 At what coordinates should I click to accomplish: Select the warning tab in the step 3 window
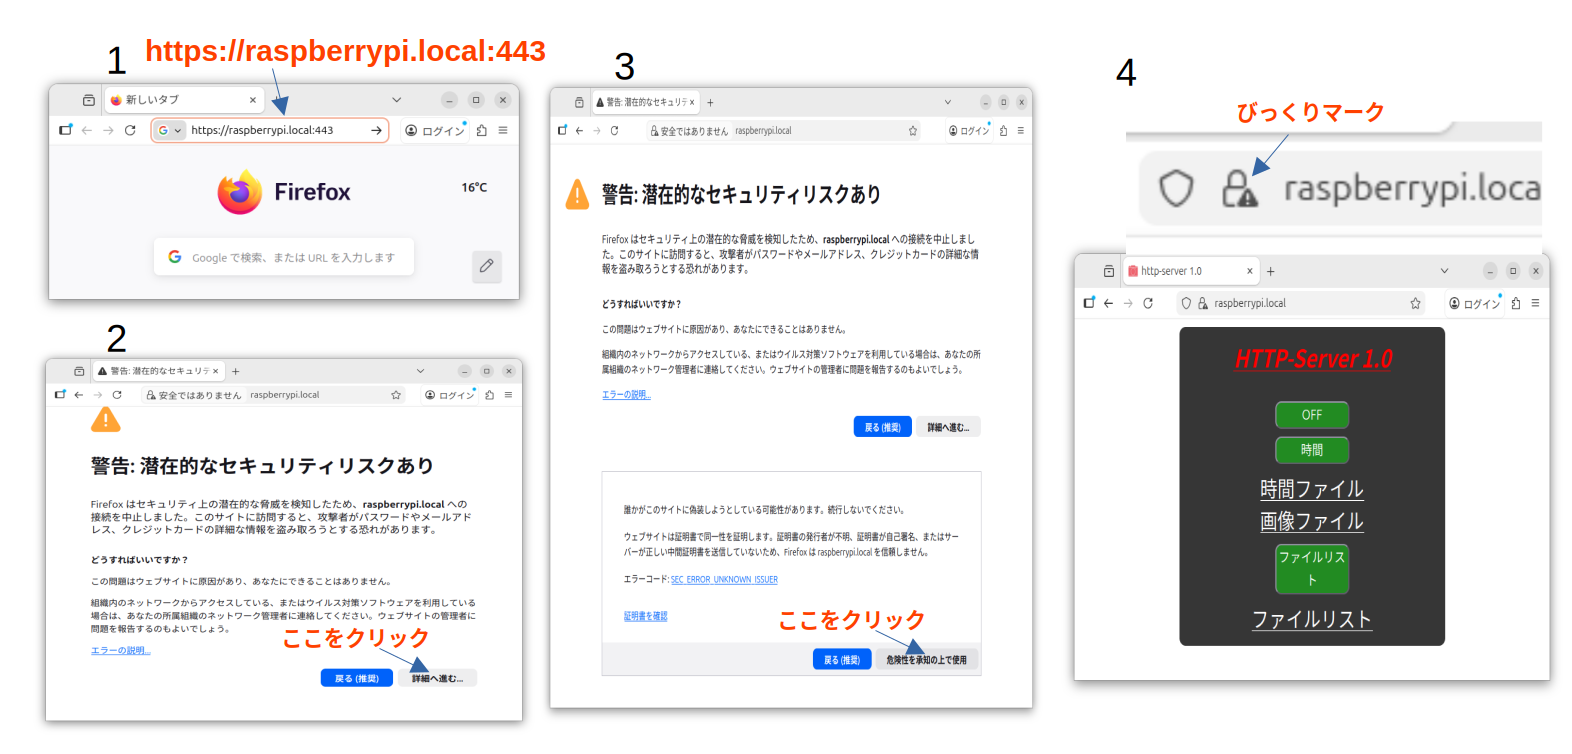click(646, 102)
